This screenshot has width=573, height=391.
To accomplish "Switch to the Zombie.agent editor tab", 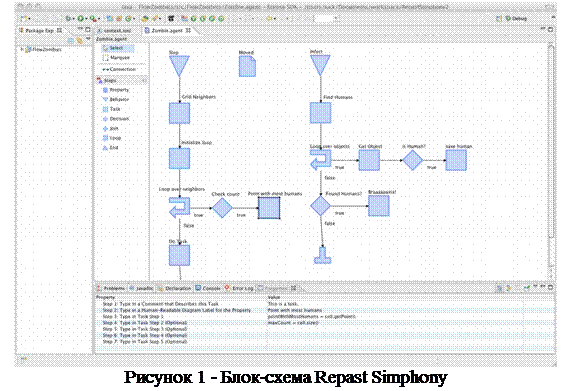I will pyautogui.click(x=167, y=30).
